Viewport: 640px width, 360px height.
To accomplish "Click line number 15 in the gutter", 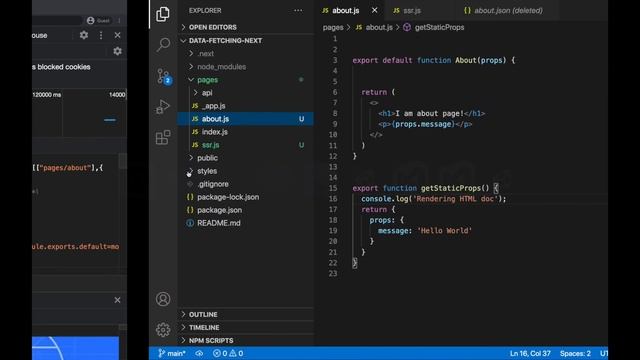I will 333,188.
